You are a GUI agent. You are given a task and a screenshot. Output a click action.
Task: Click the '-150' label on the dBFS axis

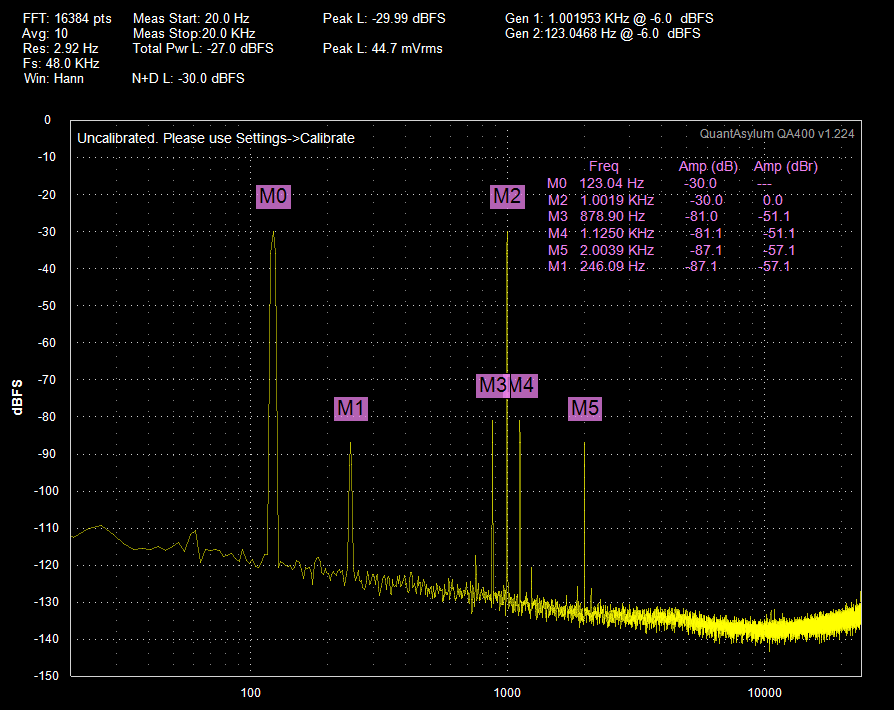tap(46, 675)
